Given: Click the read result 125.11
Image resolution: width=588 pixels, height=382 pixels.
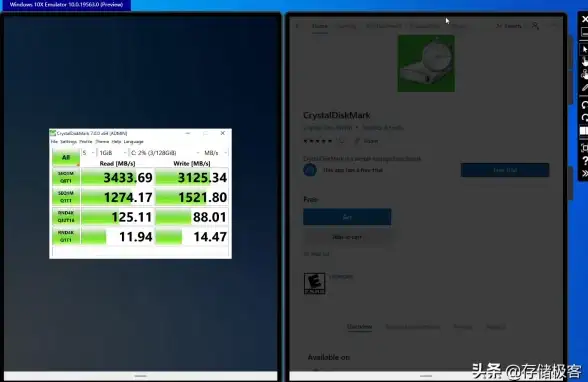Looking at the screenshot, I should 117,217.
